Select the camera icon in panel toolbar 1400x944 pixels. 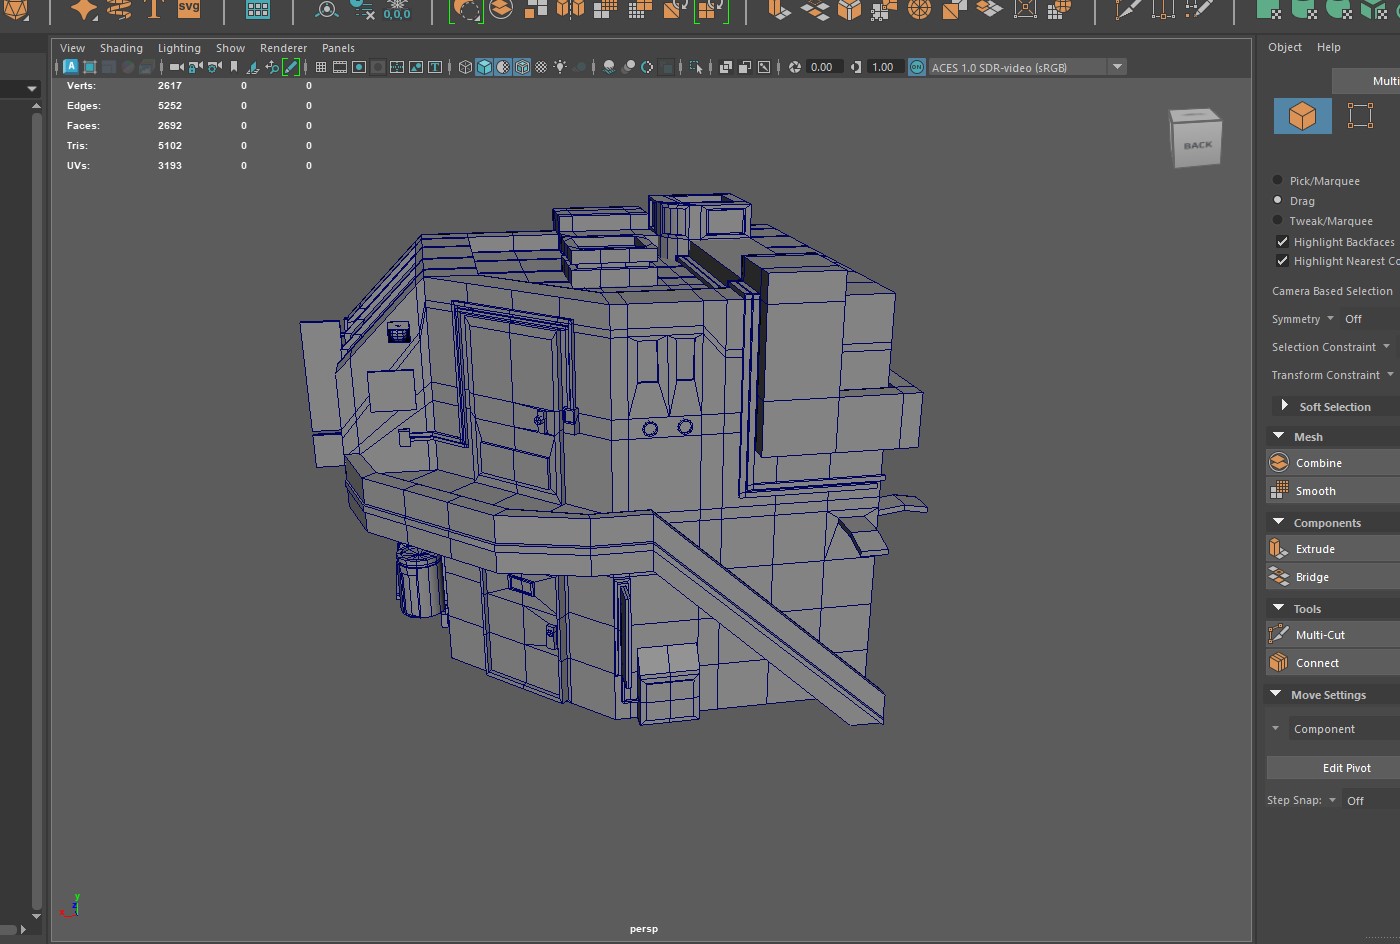click(x=176, y=67)
